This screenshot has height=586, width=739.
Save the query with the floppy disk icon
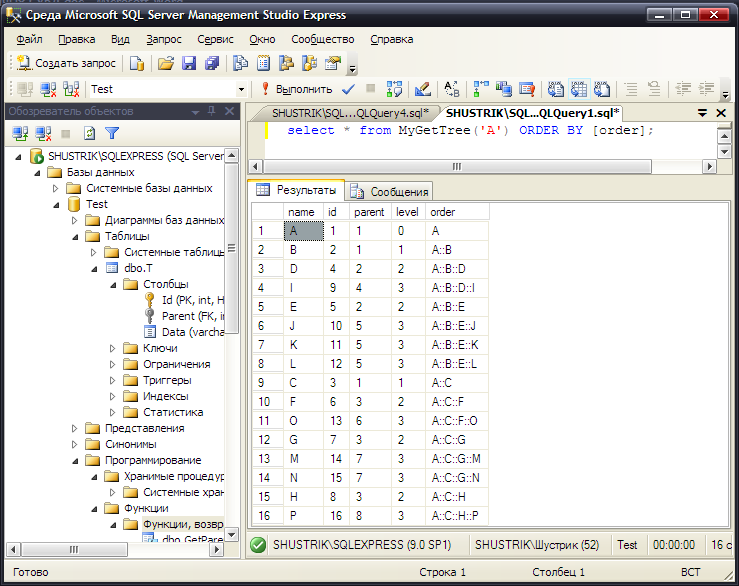tap(189, 63)
